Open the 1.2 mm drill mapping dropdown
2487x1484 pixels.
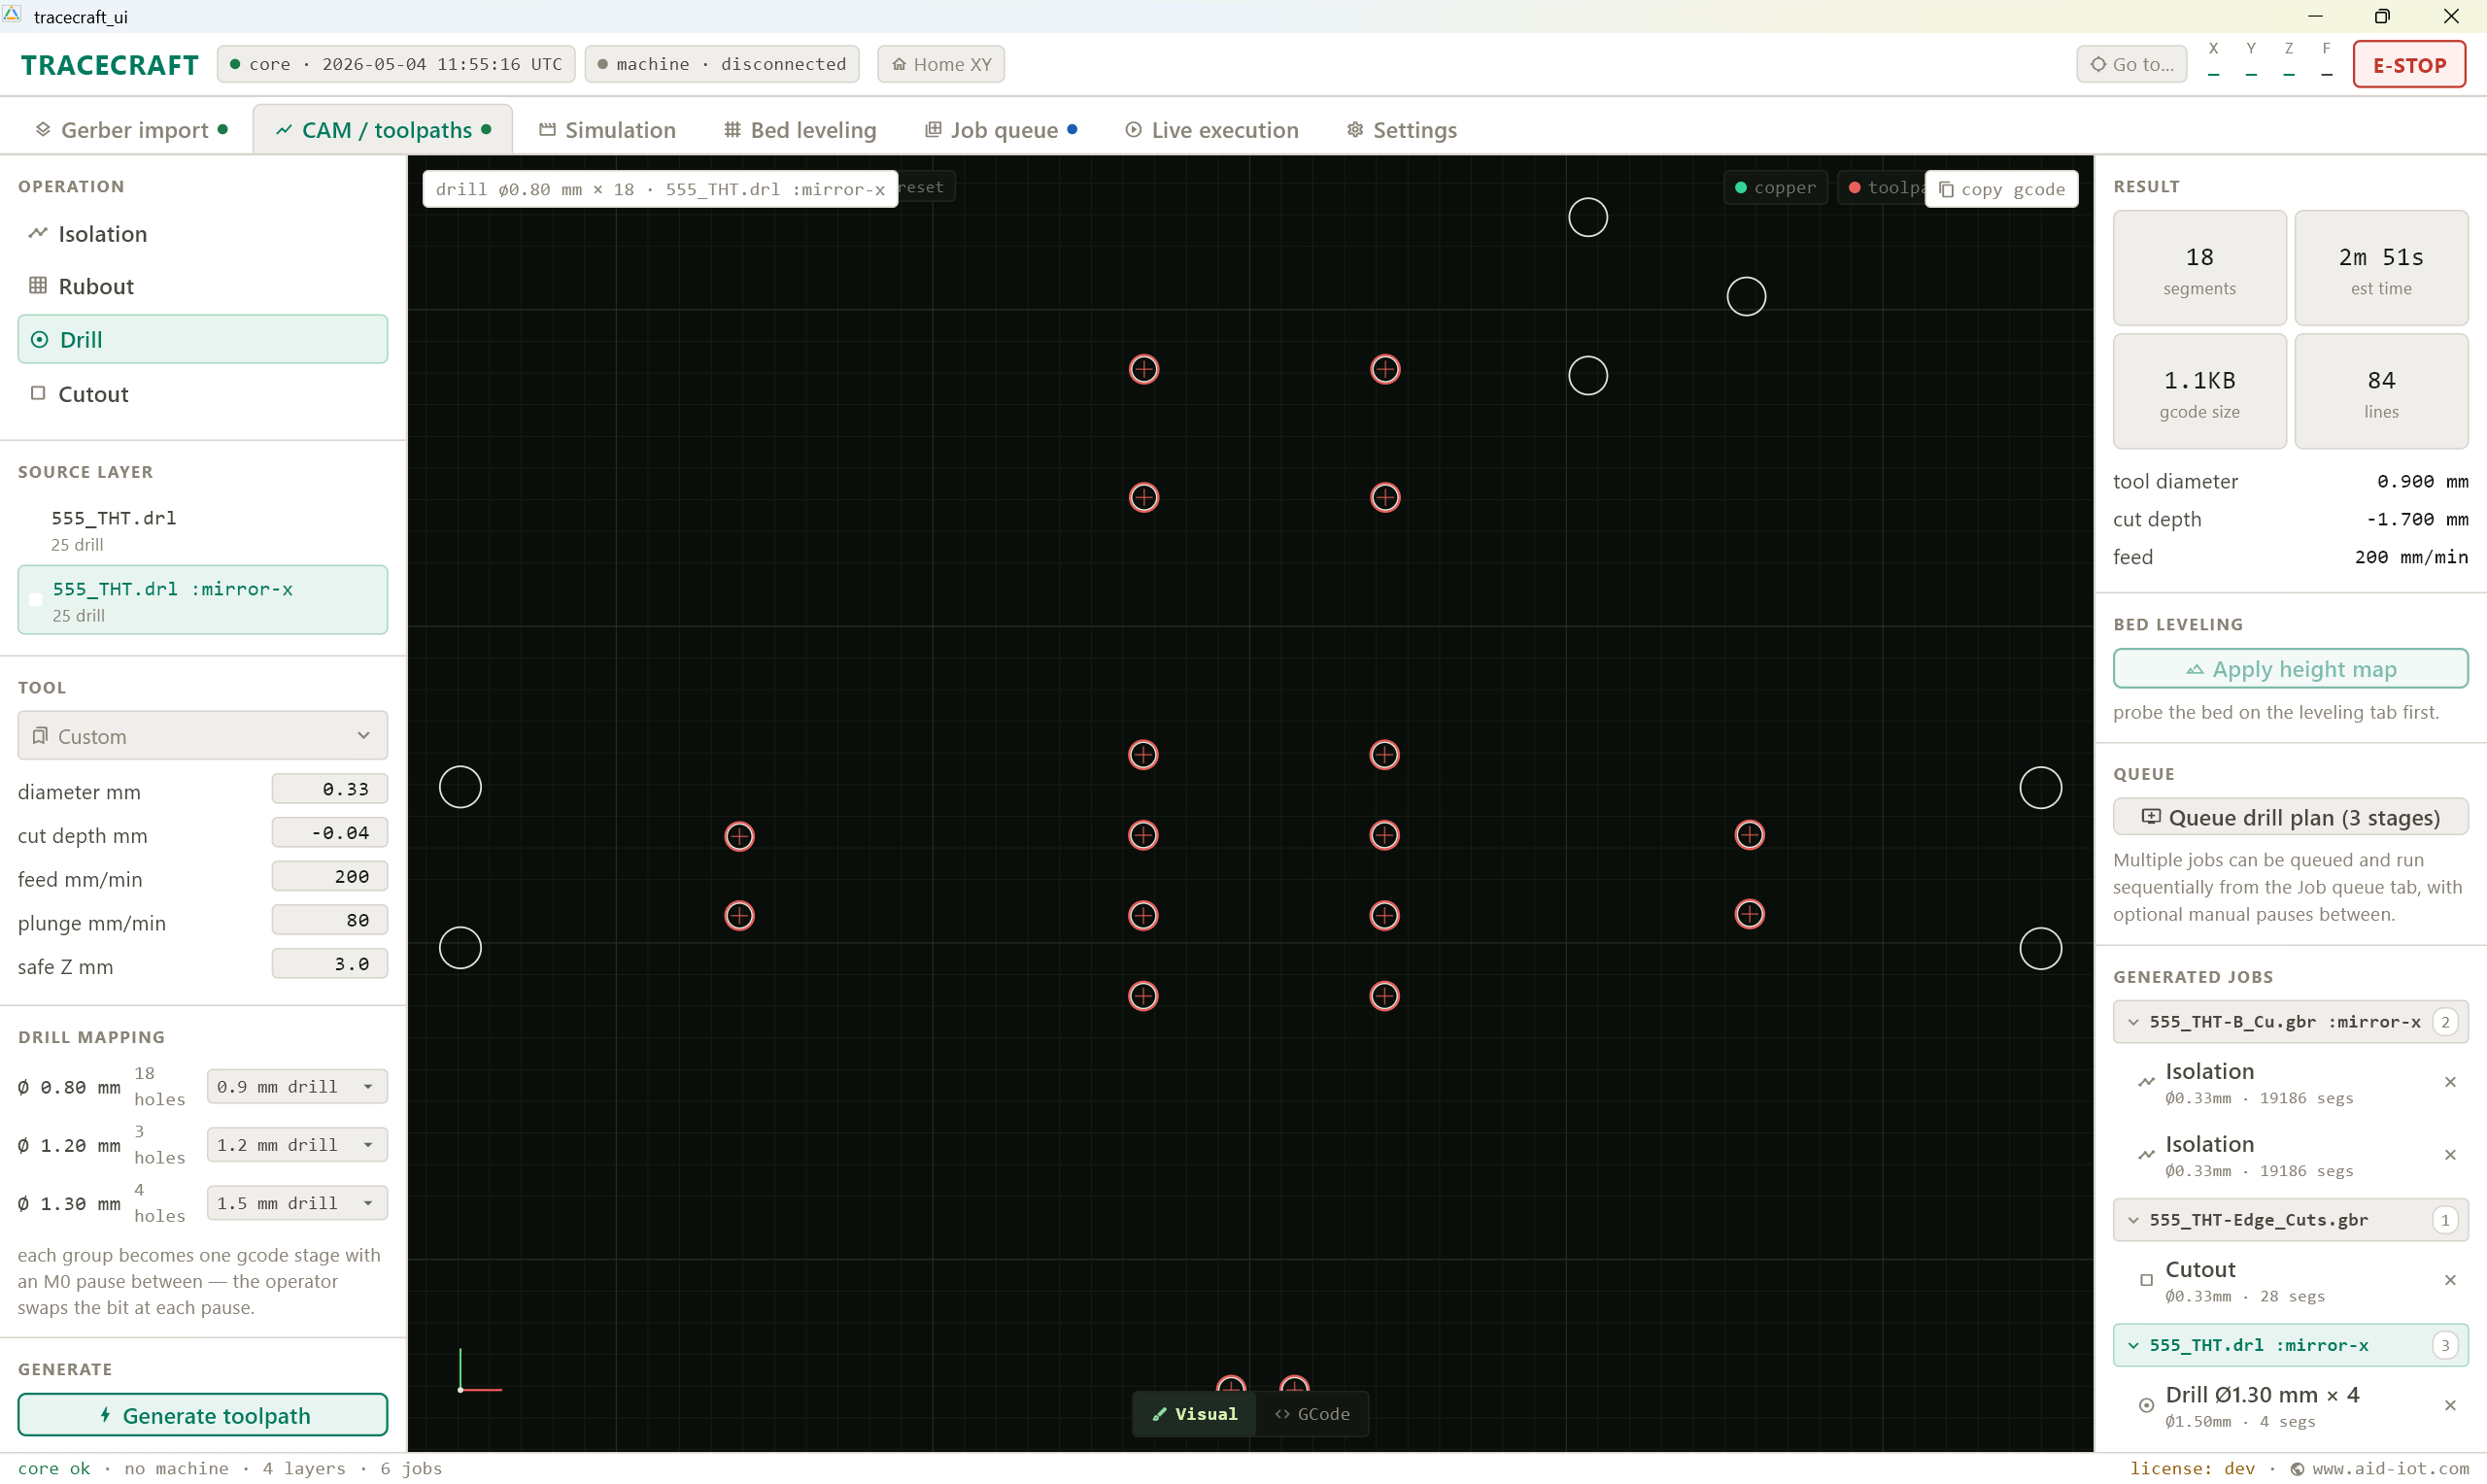tap(297, 1145)
